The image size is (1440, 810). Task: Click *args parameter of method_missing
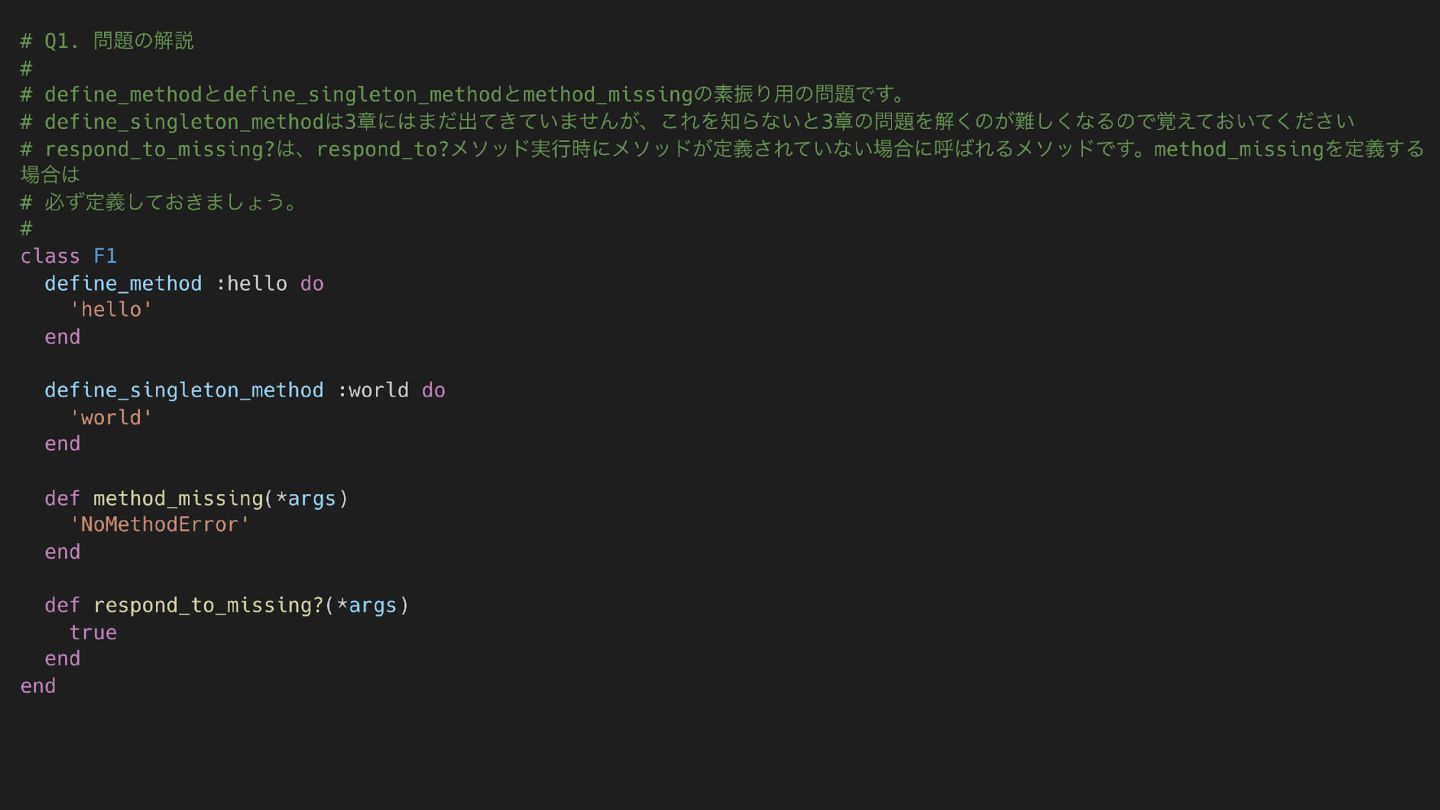pos(306,498)
